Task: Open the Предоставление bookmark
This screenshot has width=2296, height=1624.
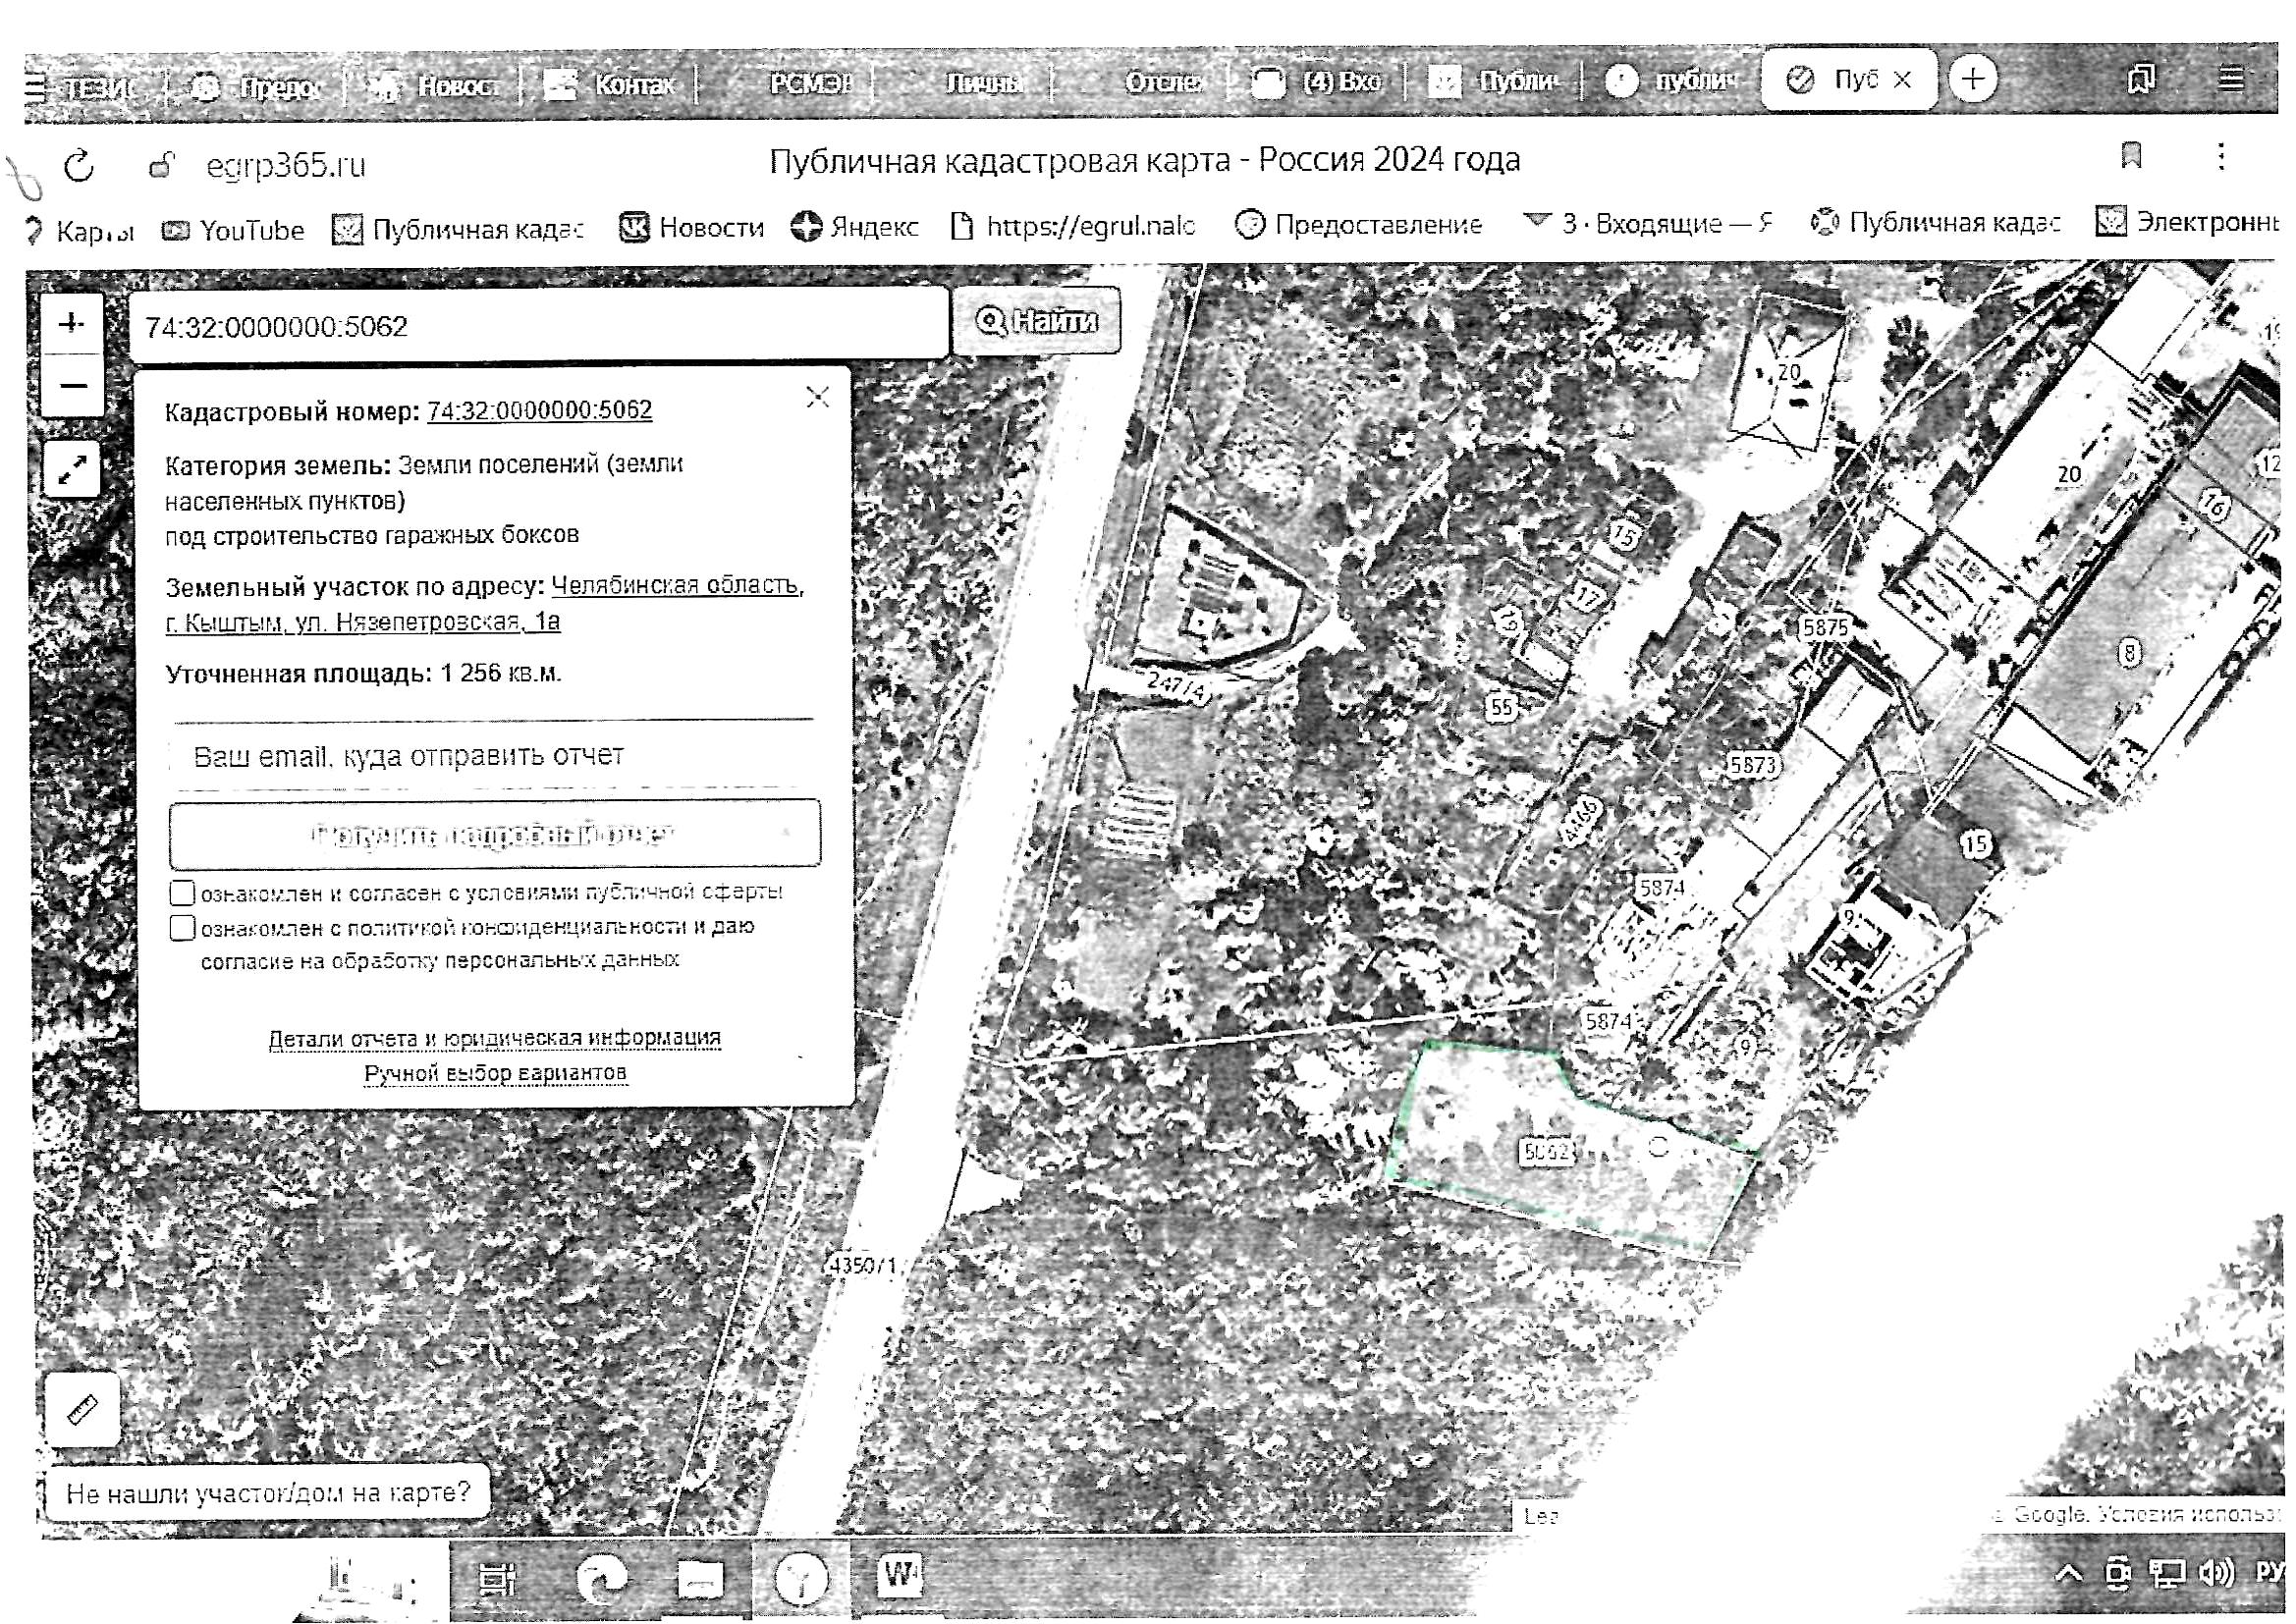Action: [x=1358, y=225]
